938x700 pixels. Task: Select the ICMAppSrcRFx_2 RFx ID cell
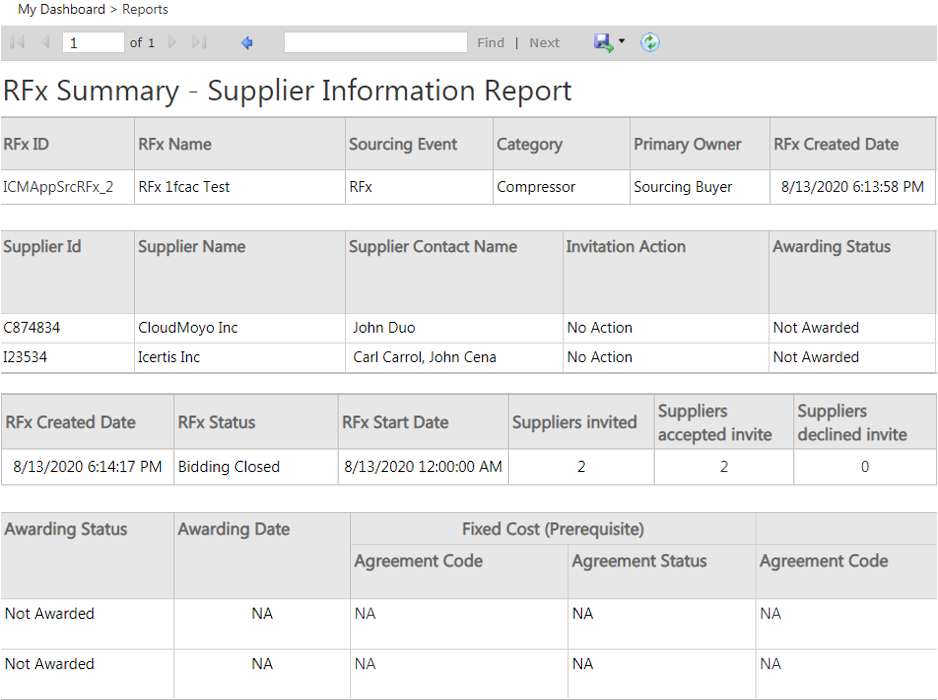pyautogui.click(x=58, y=187)
